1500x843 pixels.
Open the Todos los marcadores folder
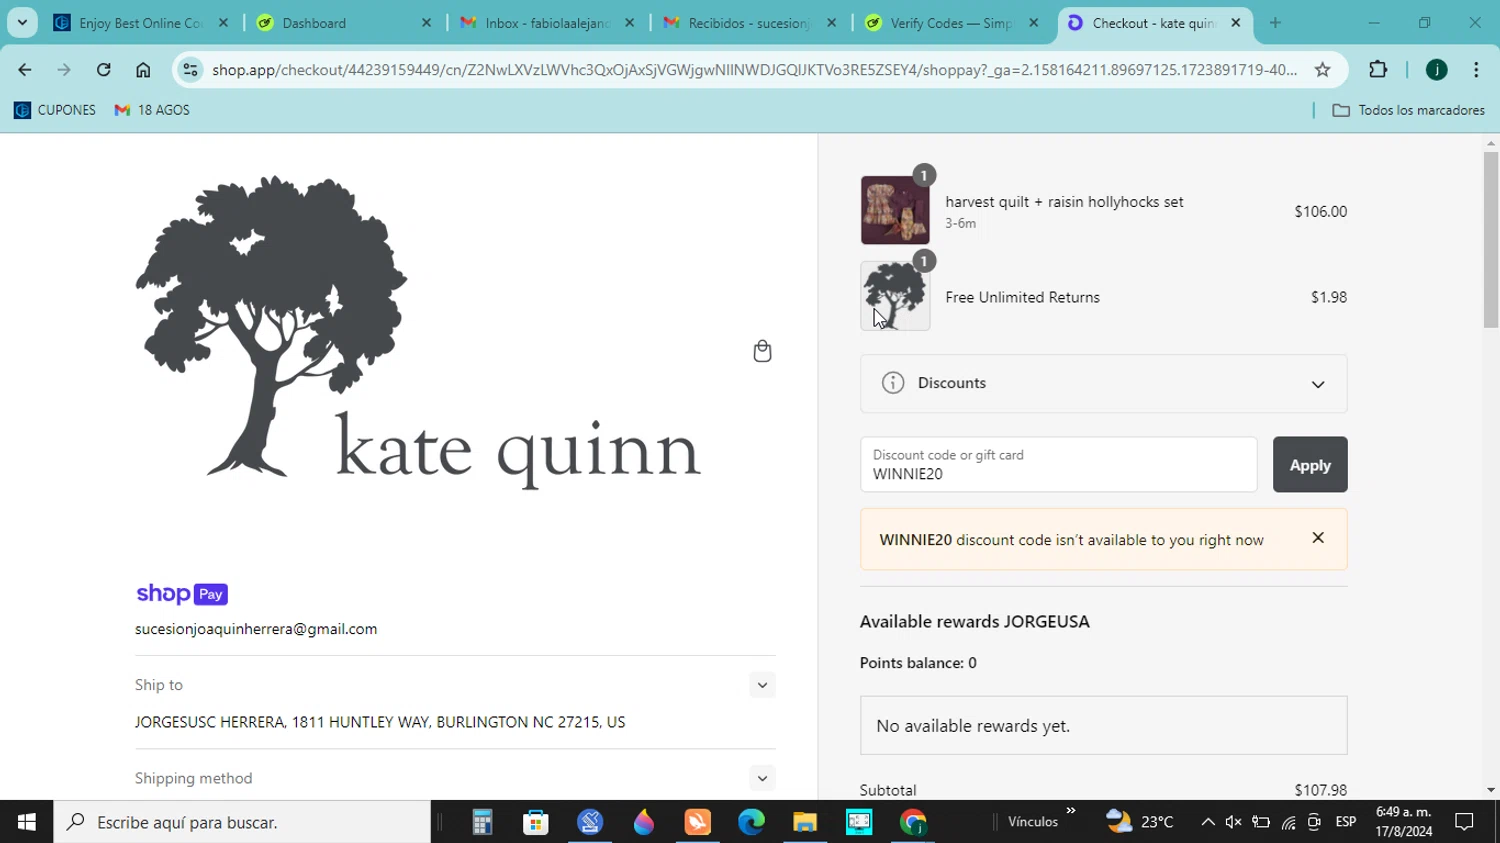1409,110
